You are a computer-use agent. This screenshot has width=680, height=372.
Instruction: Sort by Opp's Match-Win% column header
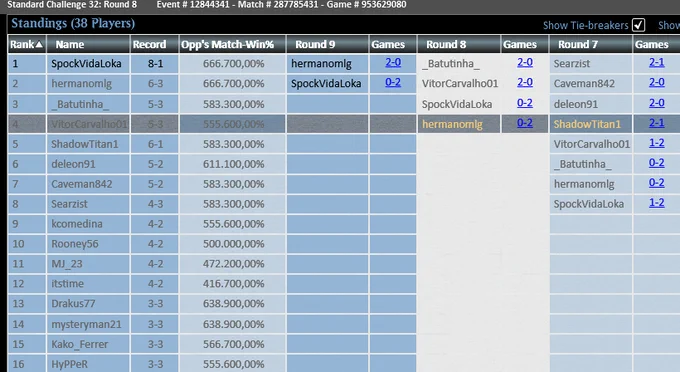tap(232, 44)
